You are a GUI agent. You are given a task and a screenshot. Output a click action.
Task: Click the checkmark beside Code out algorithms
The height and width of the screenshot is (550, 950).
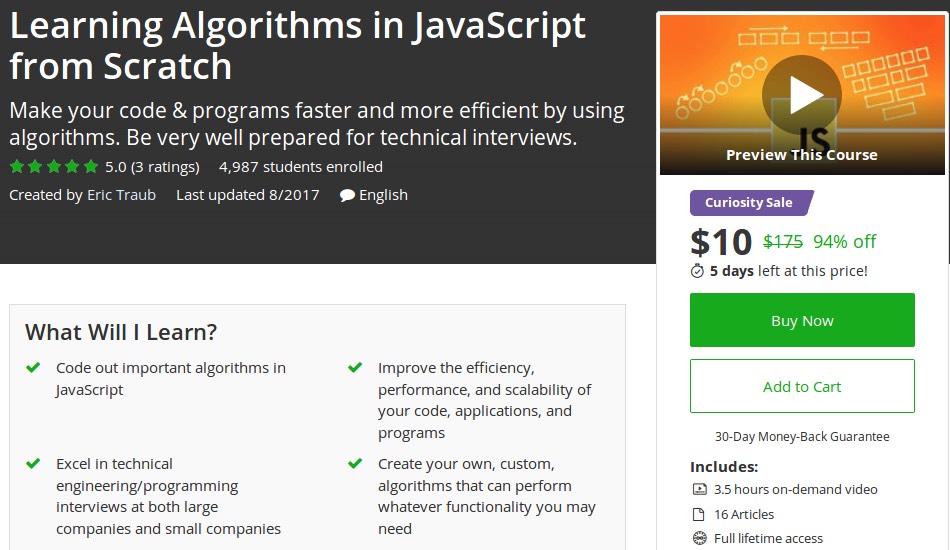pos(33,368)
